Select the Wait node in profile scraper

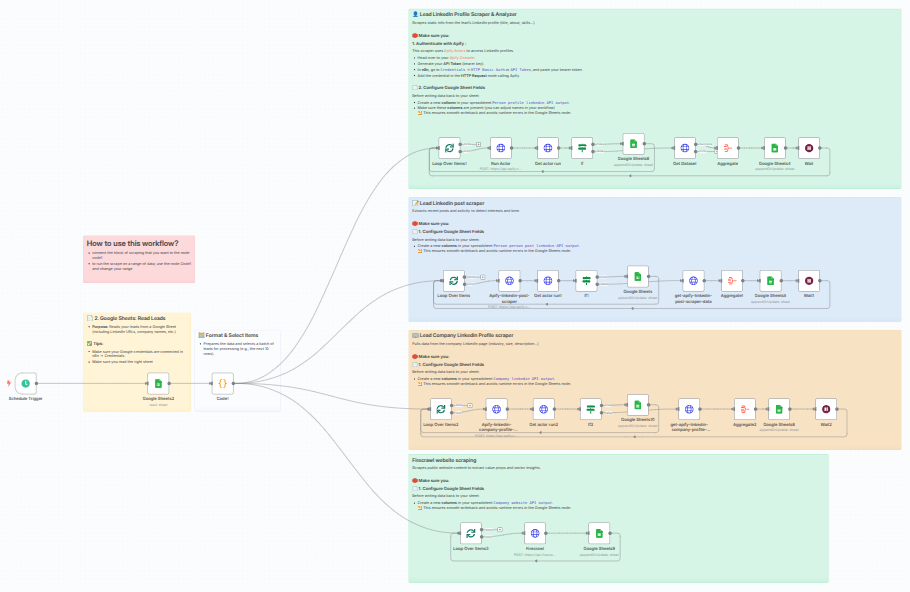(808, 148)
